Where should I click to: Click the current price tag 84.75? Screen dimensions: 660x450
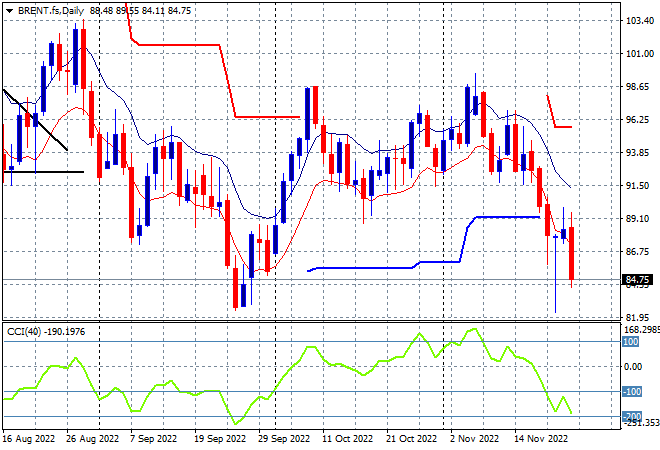(637, 280)
